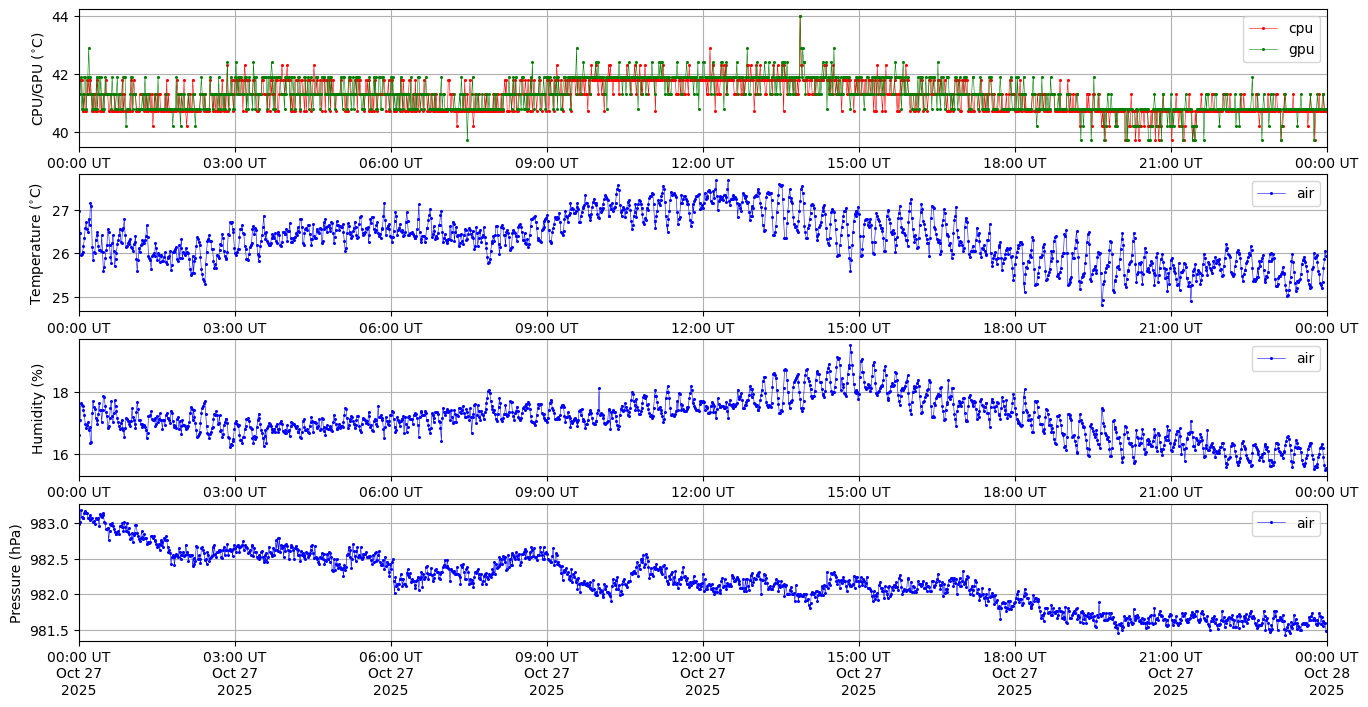
Task: Click the air legend in Humidity plot
Action: pos(1286,358)
